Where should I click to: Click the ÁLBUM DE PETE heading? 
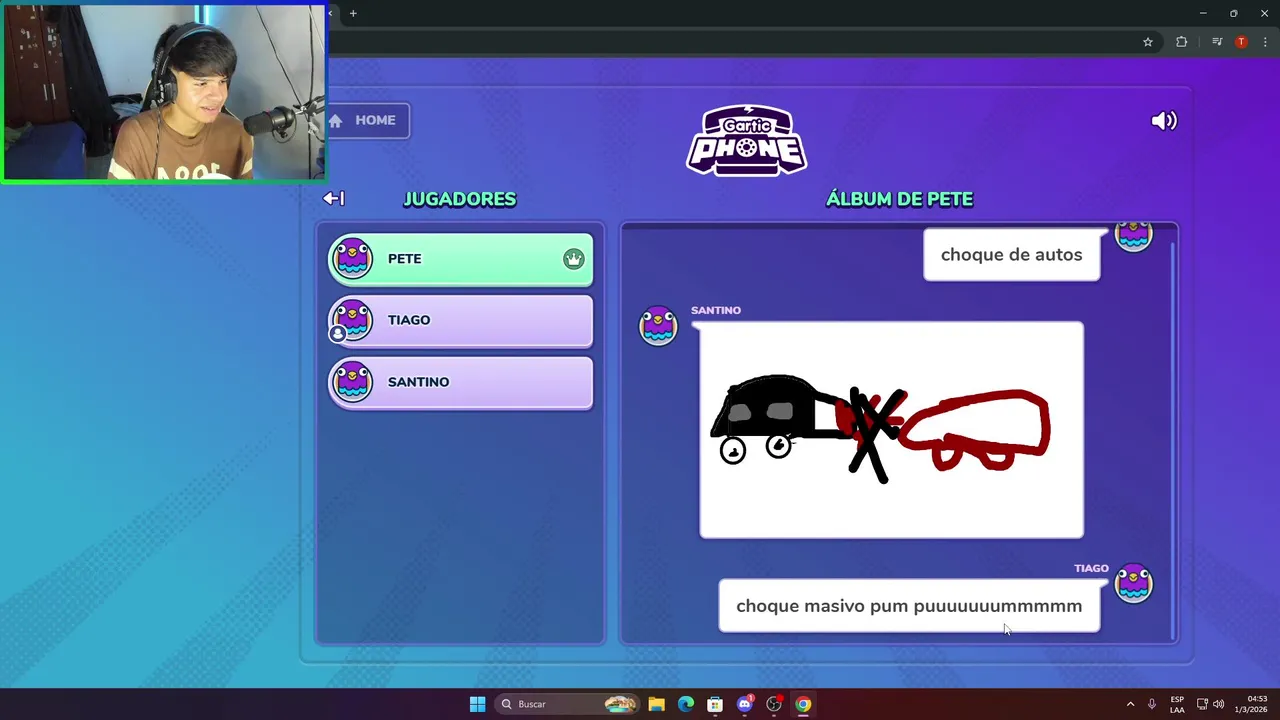[899, 199]
